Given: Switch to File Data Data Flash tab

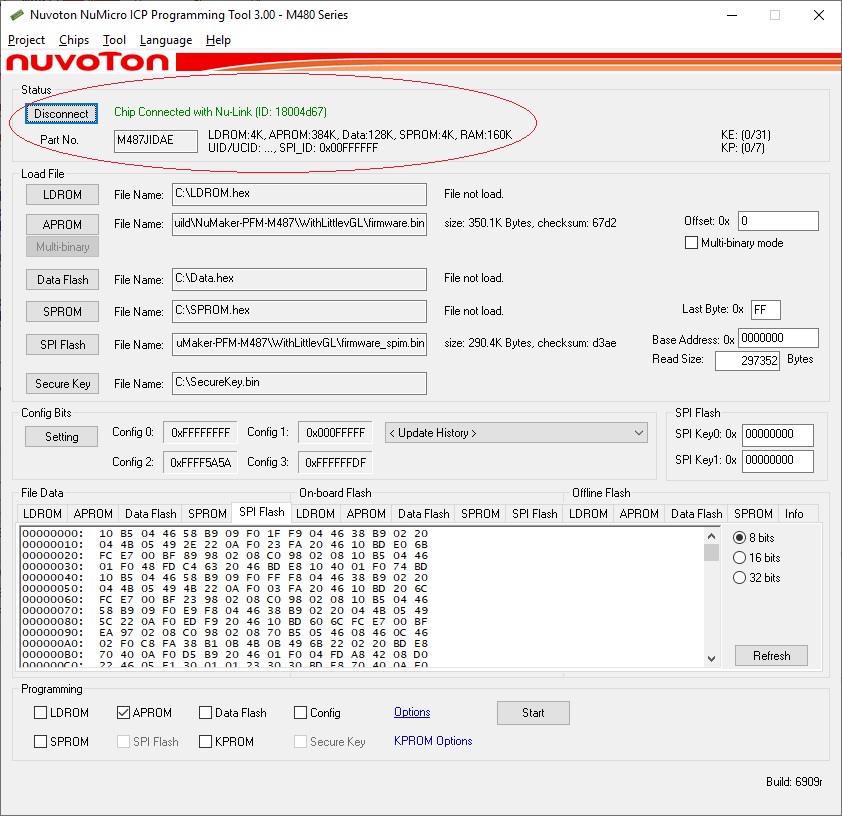Looking at the screenshot, I should click(x=150, y=514).
